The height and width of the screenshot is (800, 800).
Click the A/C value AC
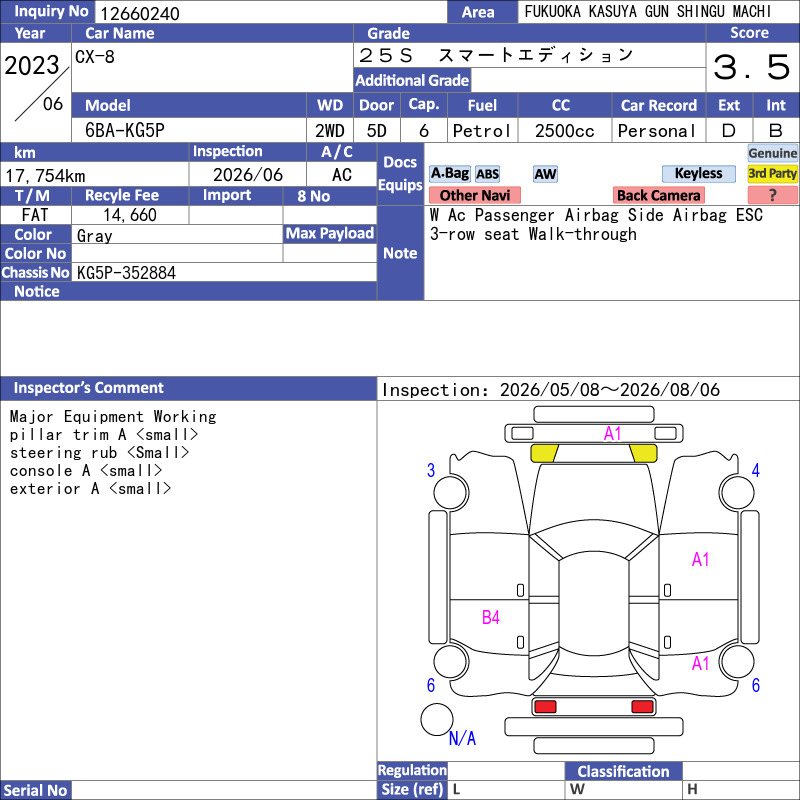click(341, 175)
